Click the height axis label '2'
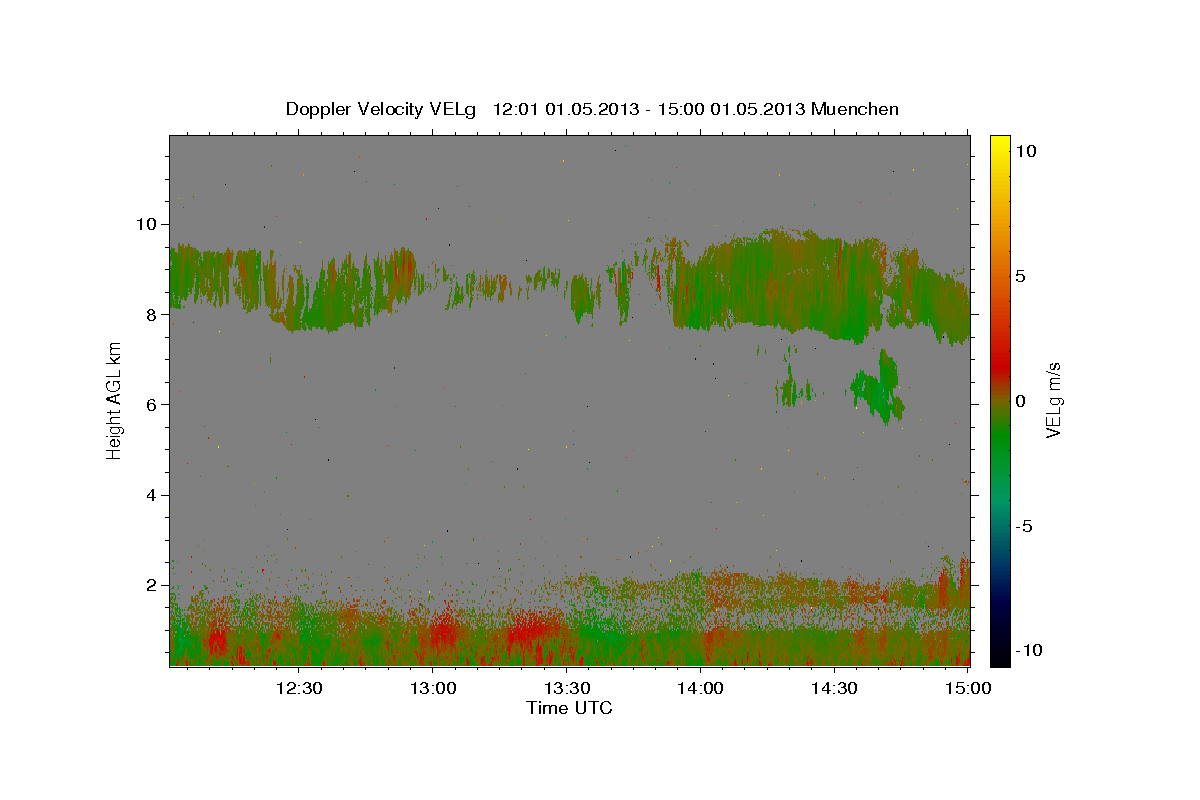Screen dimensions: 1200x800 click(153, 585)
